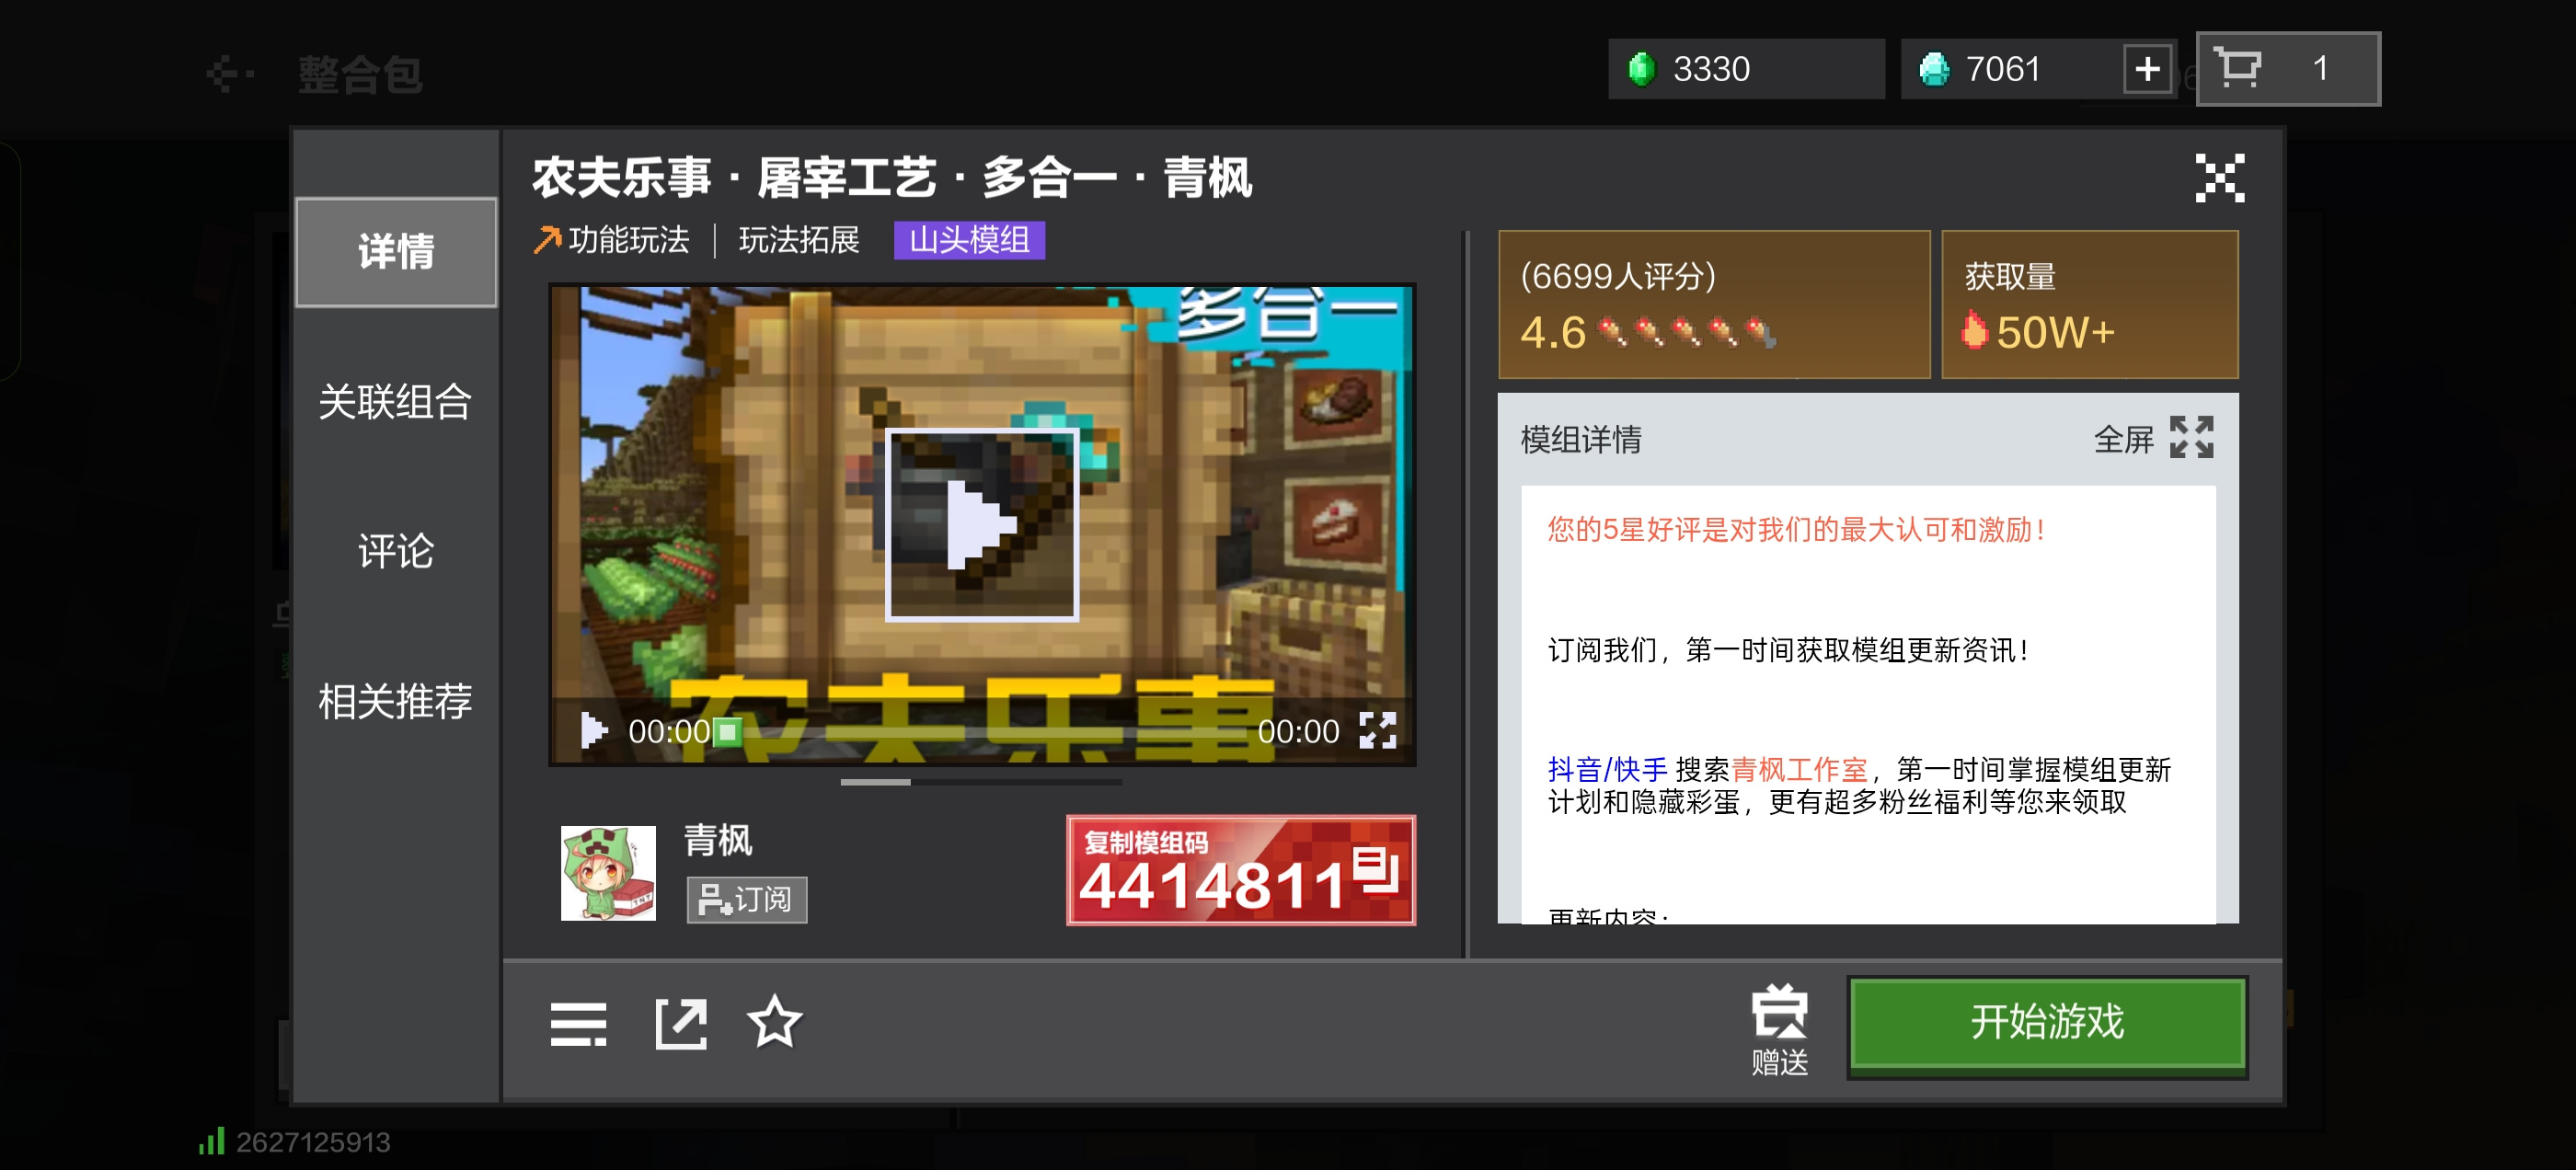Image resolution: width=2576 pixels, height=1170 pixels.
Task: Click the image carousel page indicator
Action: click(x=981, y=782)
